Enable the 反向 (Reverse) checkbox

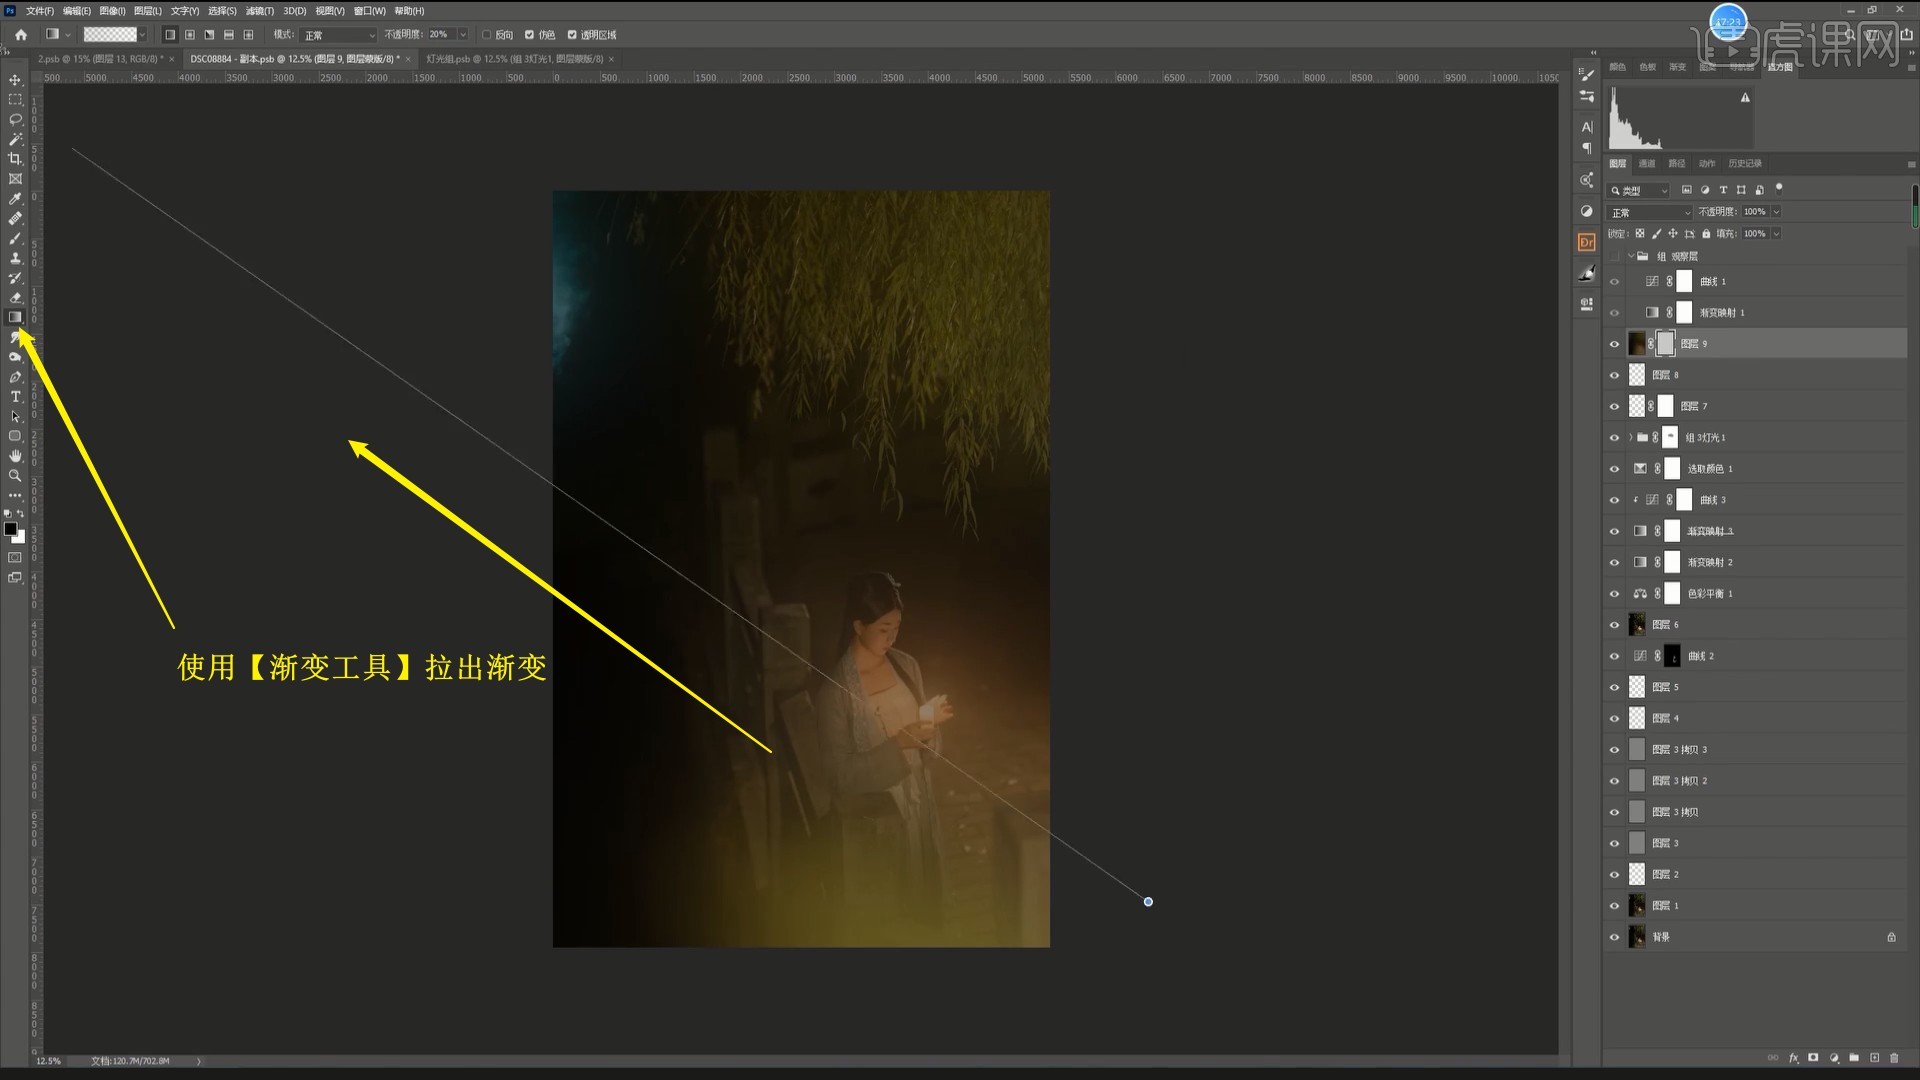(x=487, y=35)
